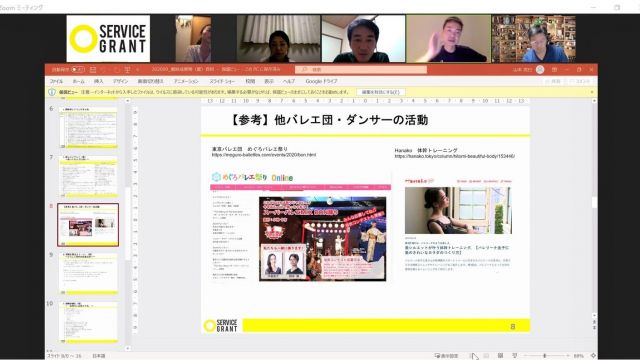Select slide 9 thumbnail
The height and width of the screenshot is (360, 640).
(89, 273)
